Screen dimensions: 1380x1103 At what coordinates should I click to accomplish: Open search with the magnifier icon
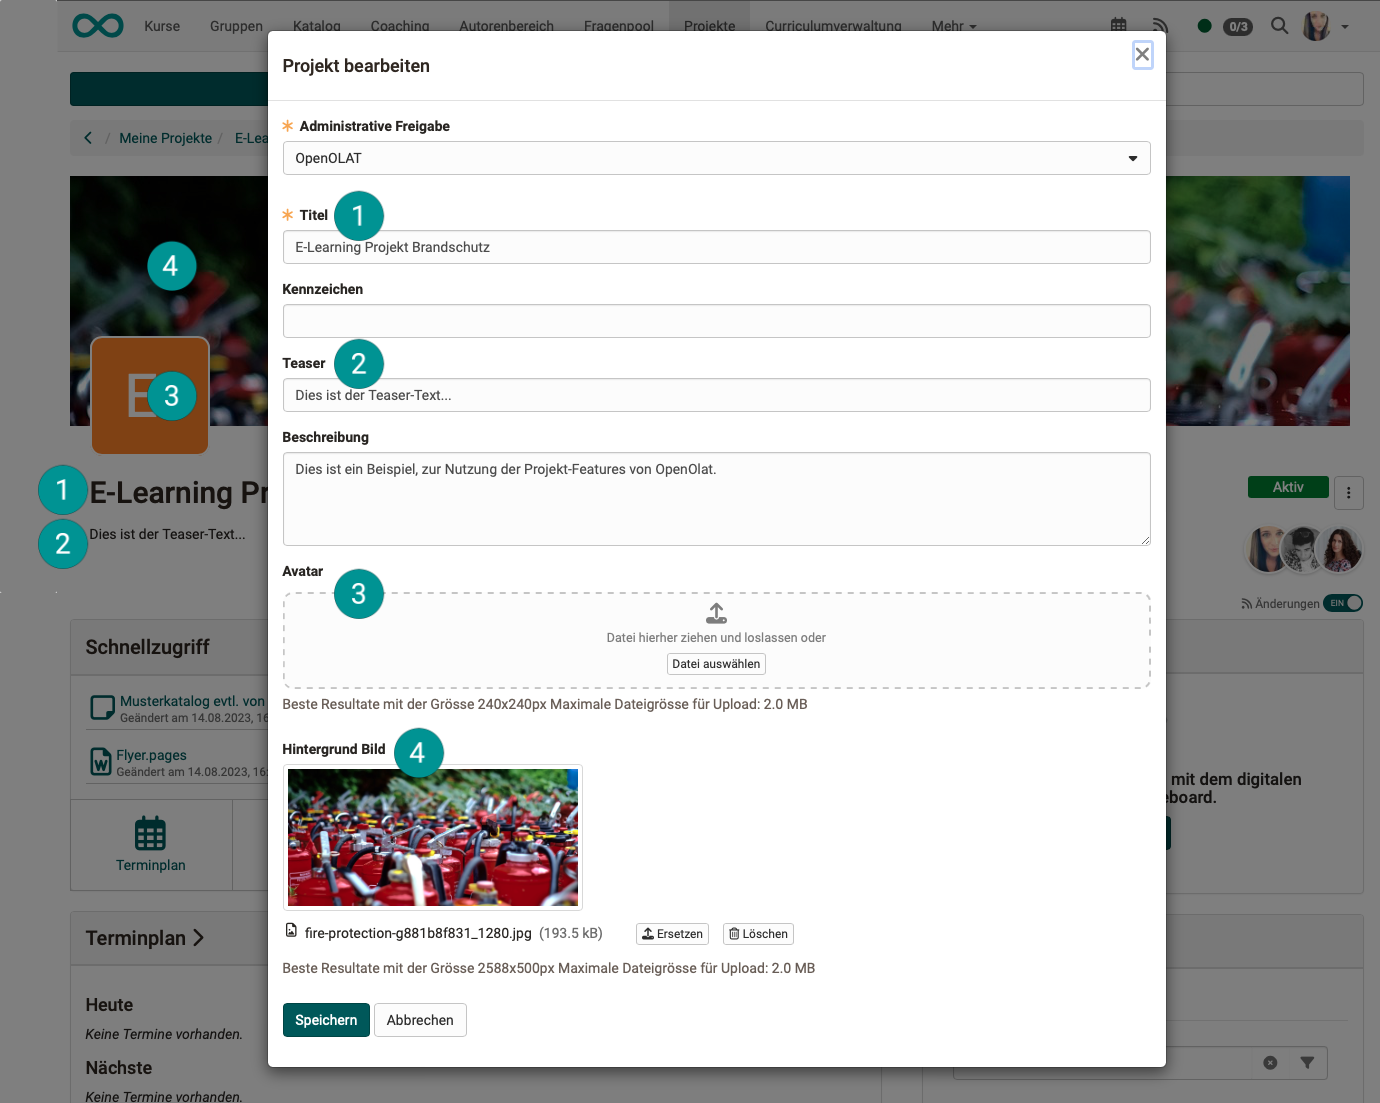click(1279, 26)
